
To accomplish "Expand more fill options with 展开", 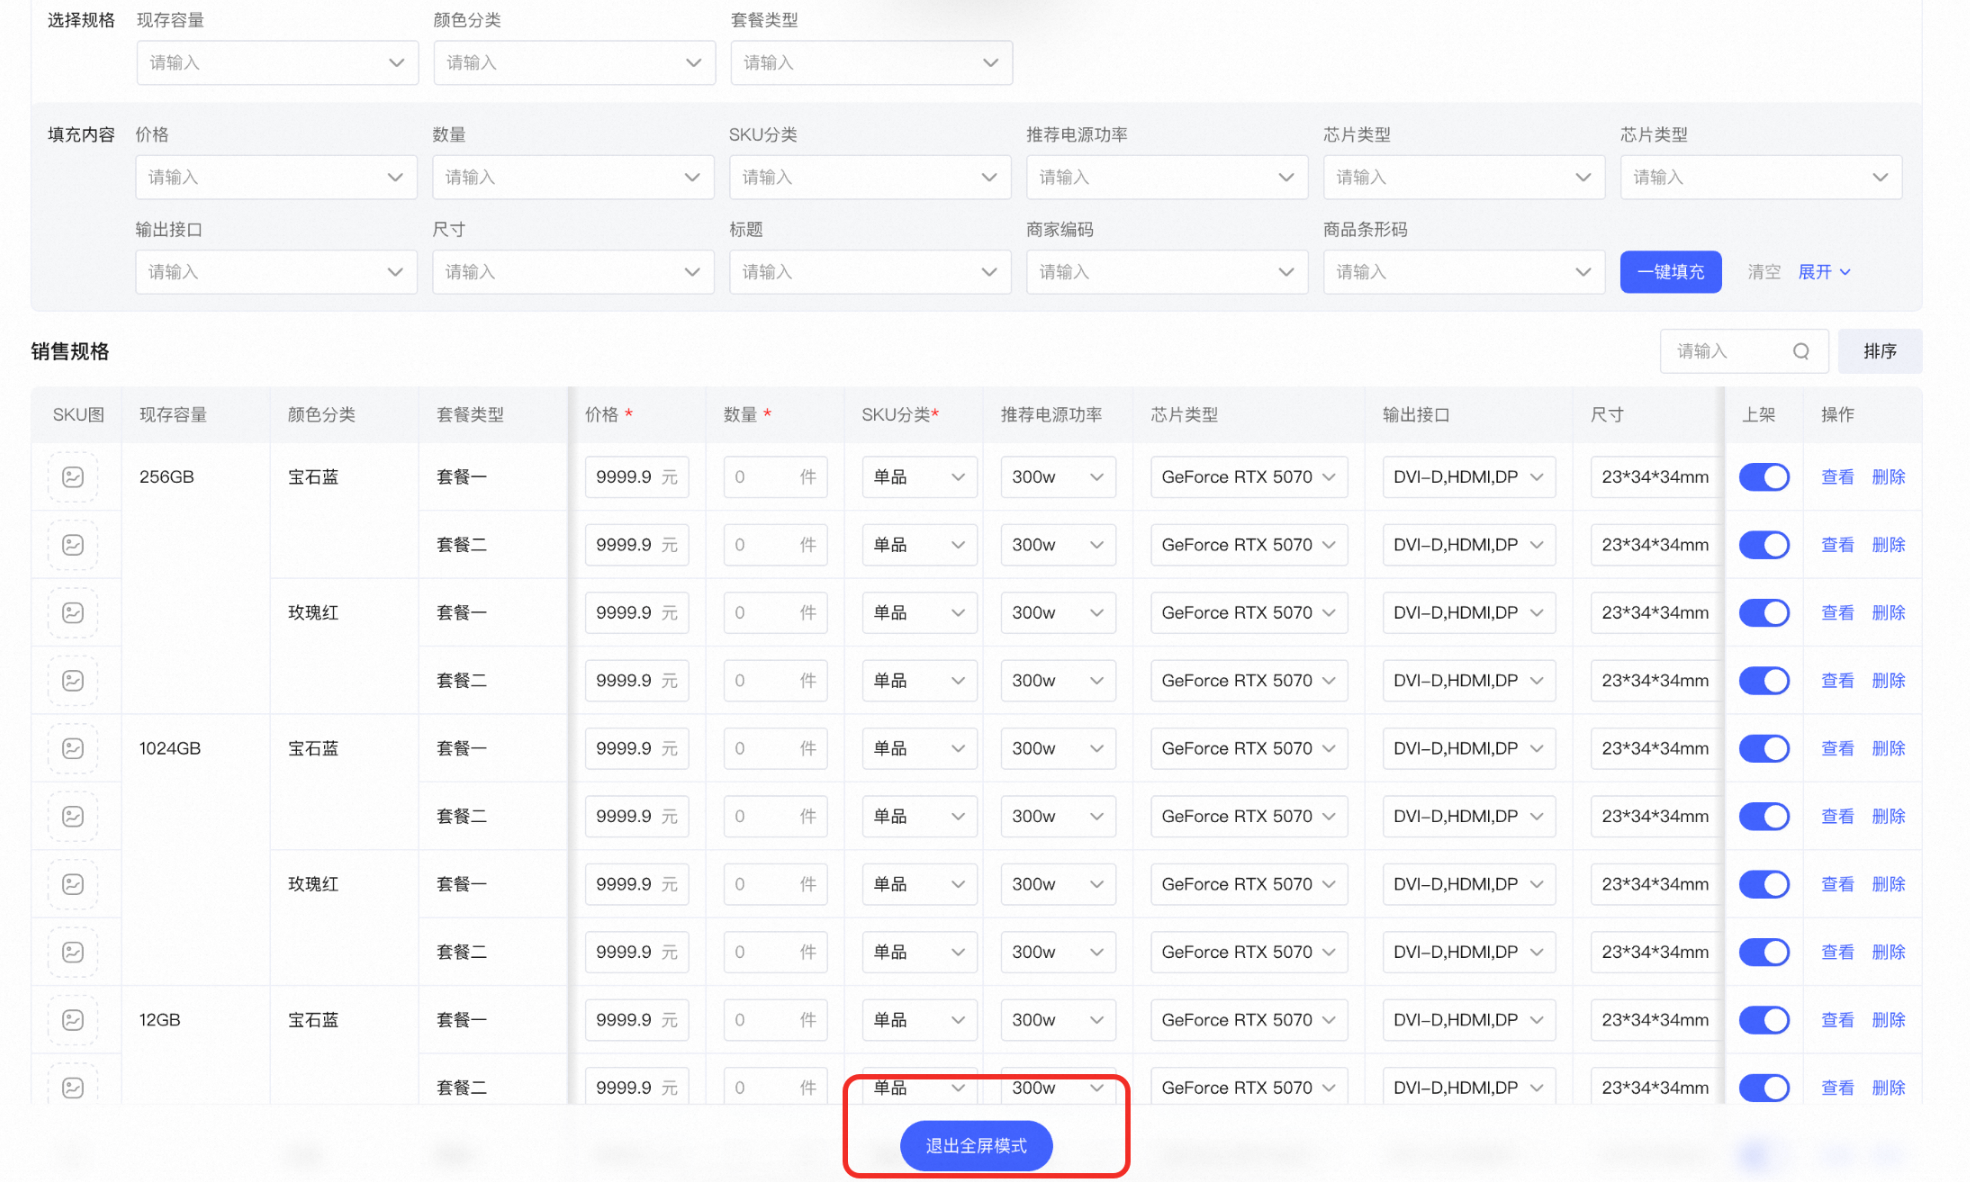I will (1825, 272).
